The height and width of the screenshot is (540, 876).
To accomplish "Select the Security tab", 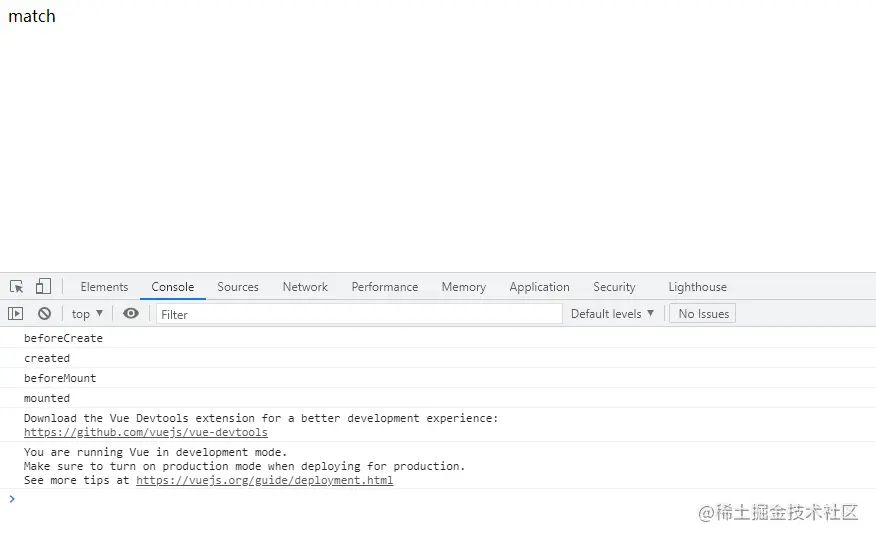I will coord(614,287).
